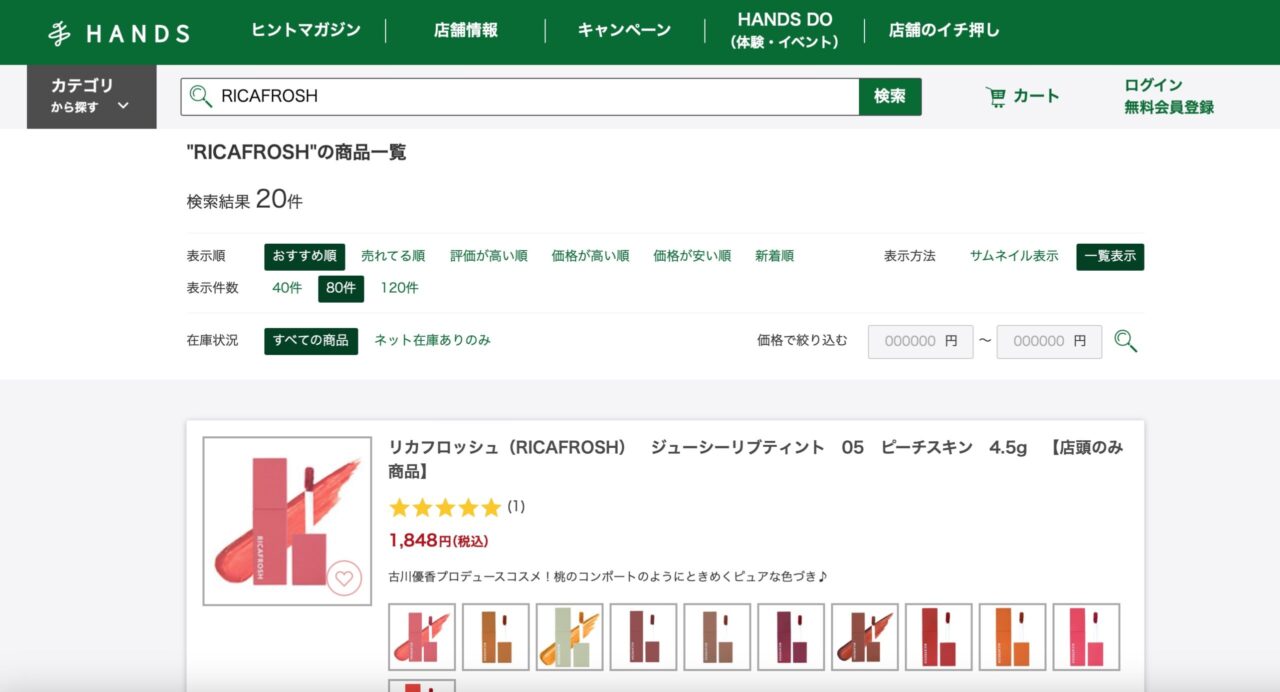1280x692 pixels.
Task: Click the minimum price input field
Action: pos(920,342)
